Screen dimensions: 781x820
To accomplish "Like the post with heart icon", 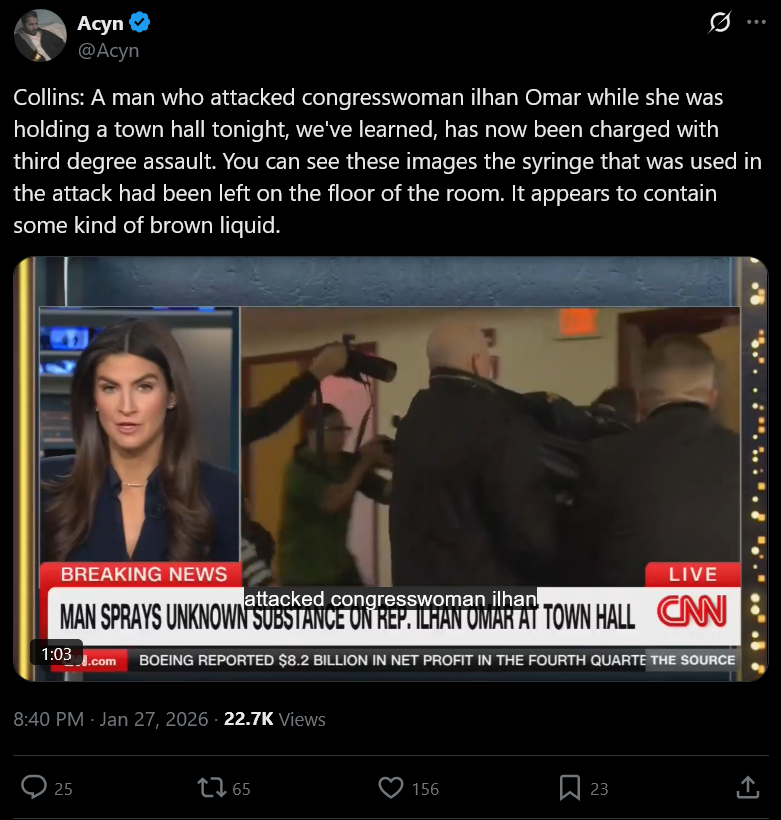I will click(391, 788).
